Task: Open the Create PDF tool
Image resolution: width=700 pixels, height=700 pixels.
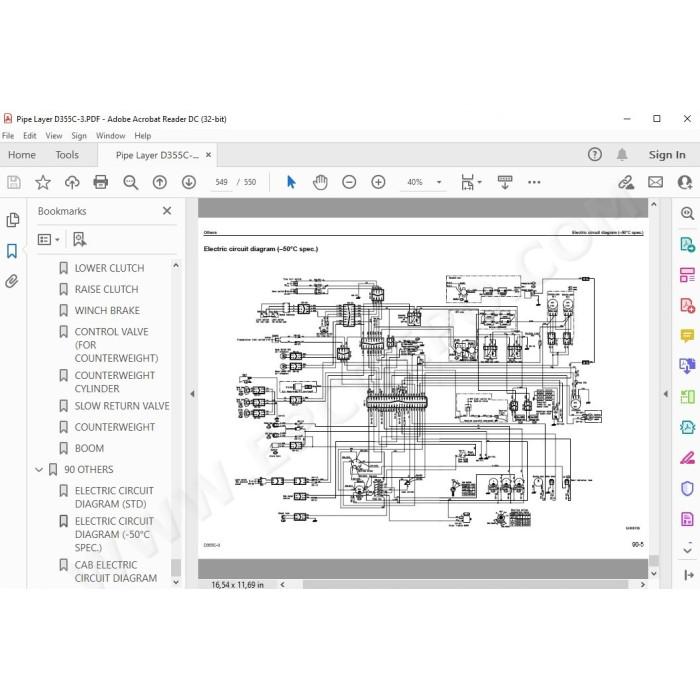Action: pos(687,305)
